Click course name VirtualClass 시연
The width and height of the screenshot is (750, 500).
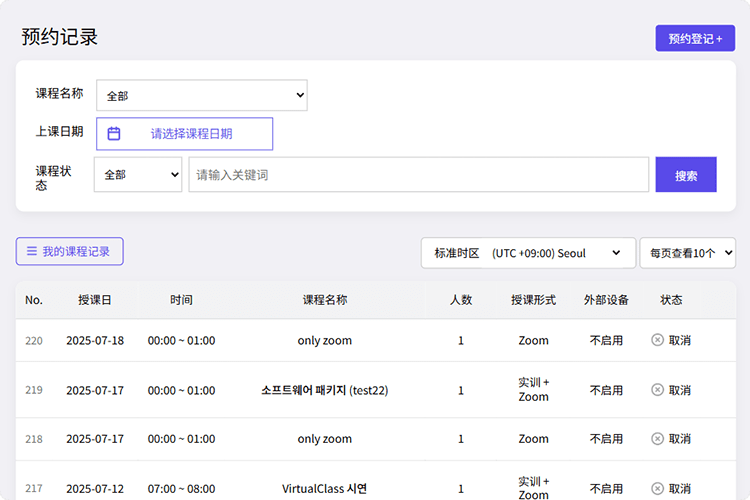325,489
